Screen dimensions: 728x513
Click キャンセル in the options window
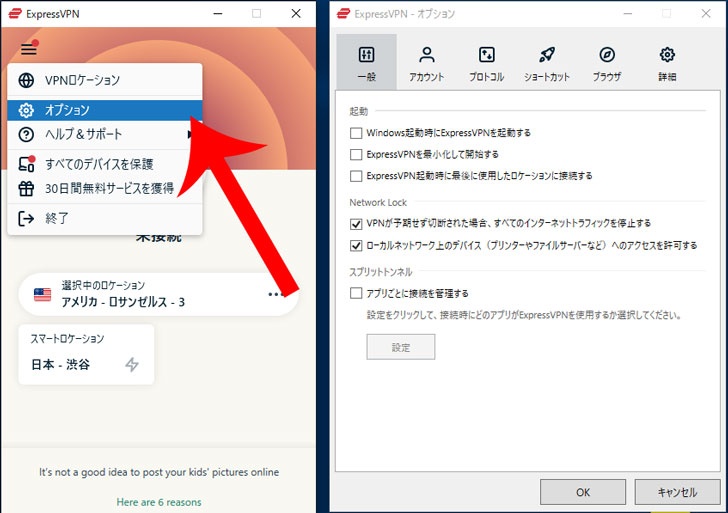pos(677,492)
